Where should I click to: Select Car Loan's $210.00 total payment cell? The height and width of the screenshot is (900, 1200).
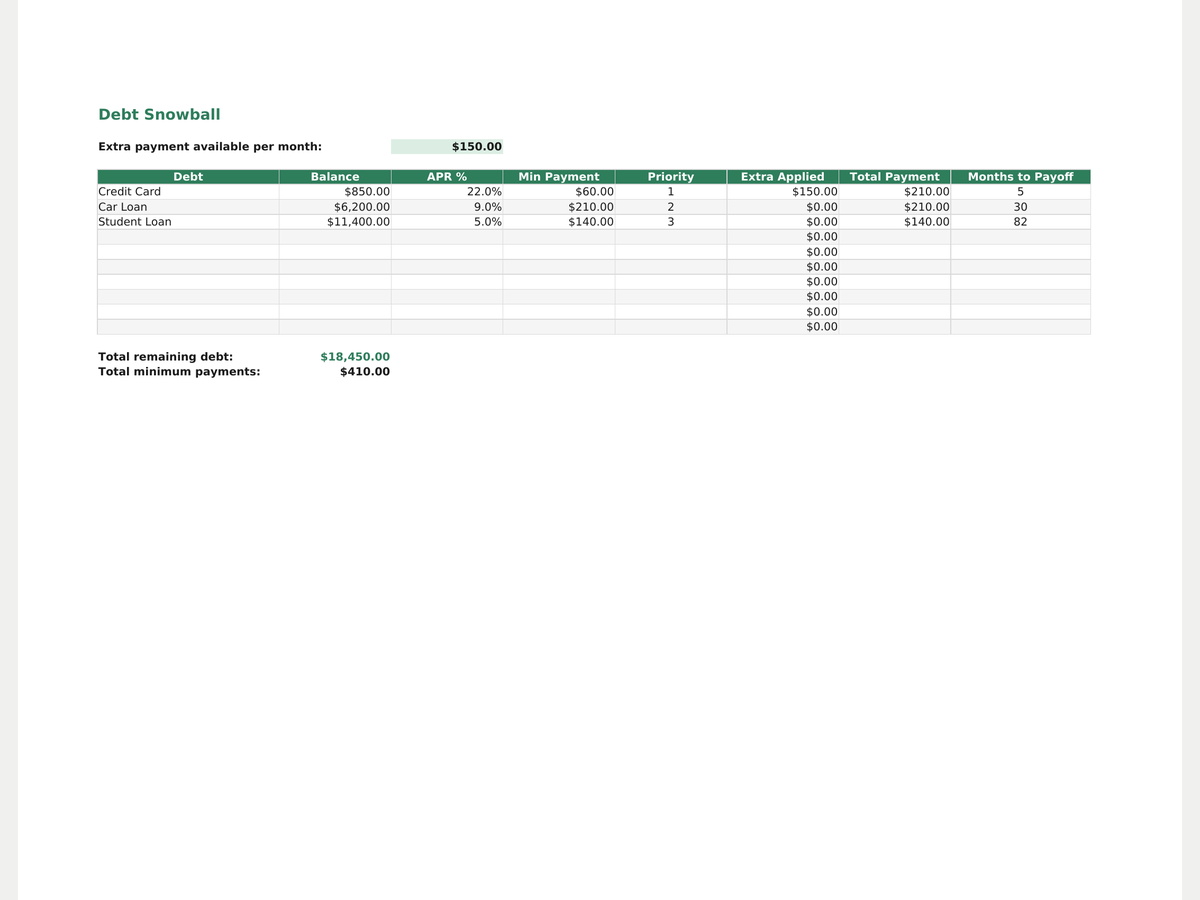point(895,207)
